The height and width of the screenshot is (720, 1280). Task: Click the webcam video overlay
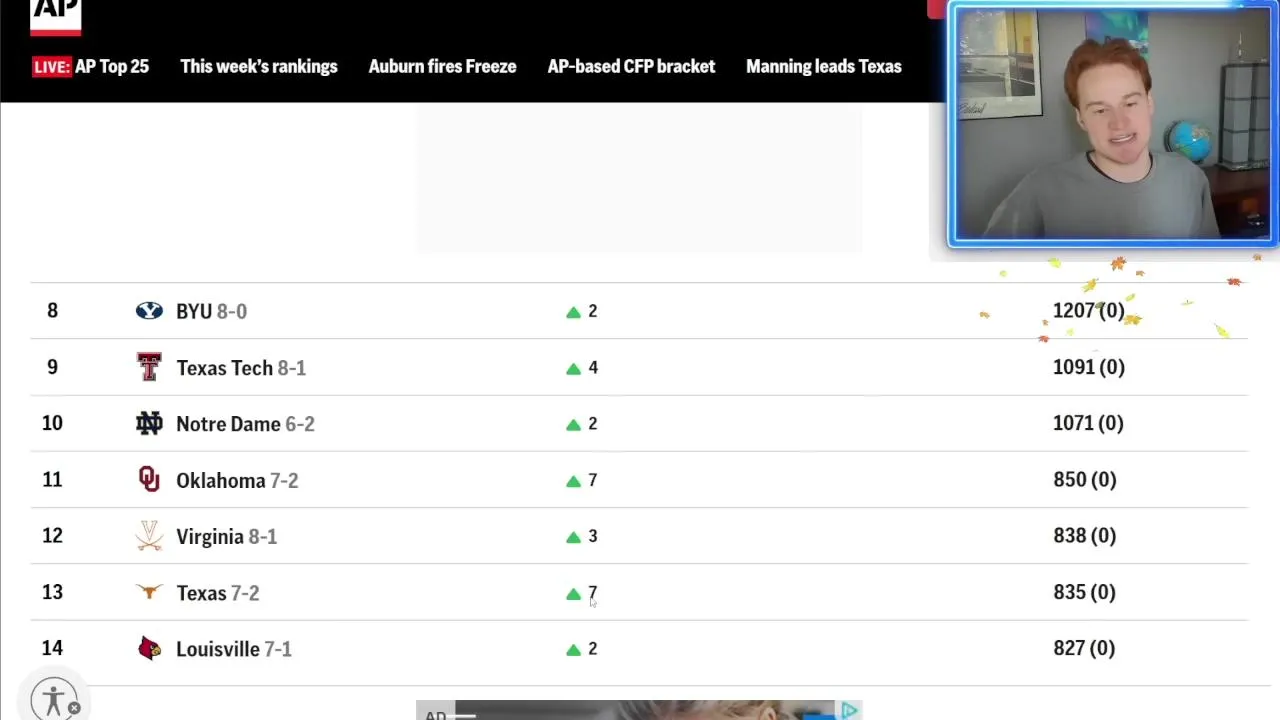click(1113, 124)
